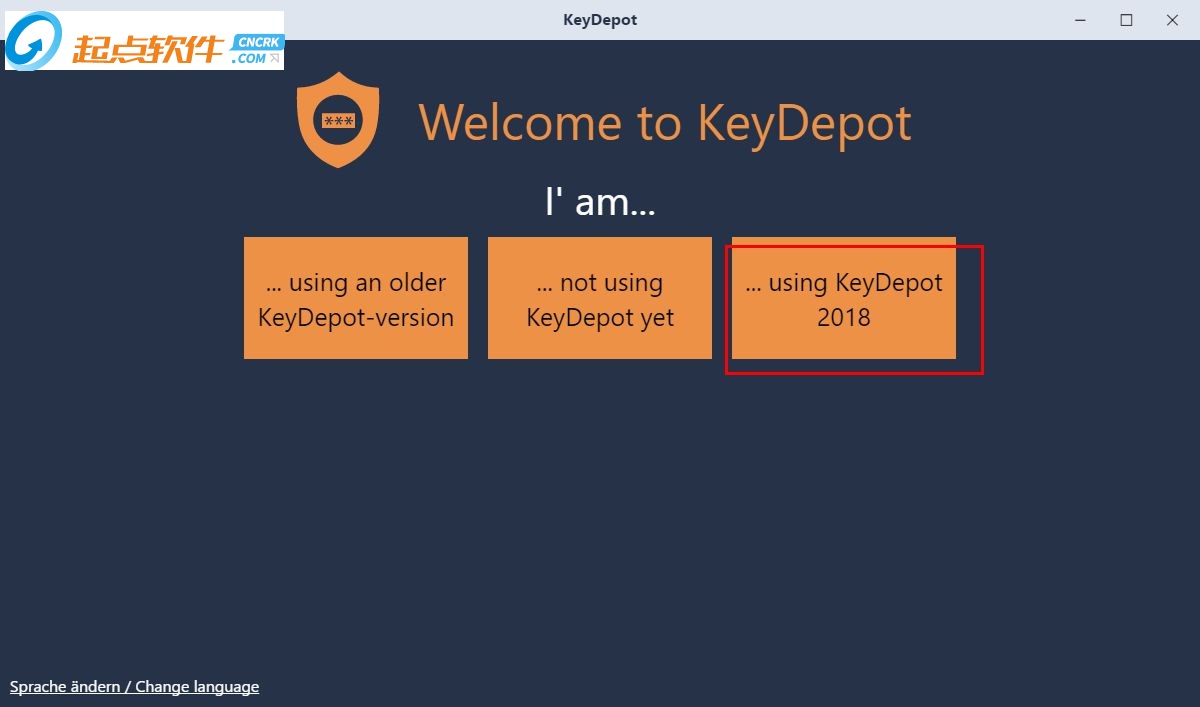Click the empty title bar right of KeyDepot
1200x707 pixels.
tap(850, 20)
